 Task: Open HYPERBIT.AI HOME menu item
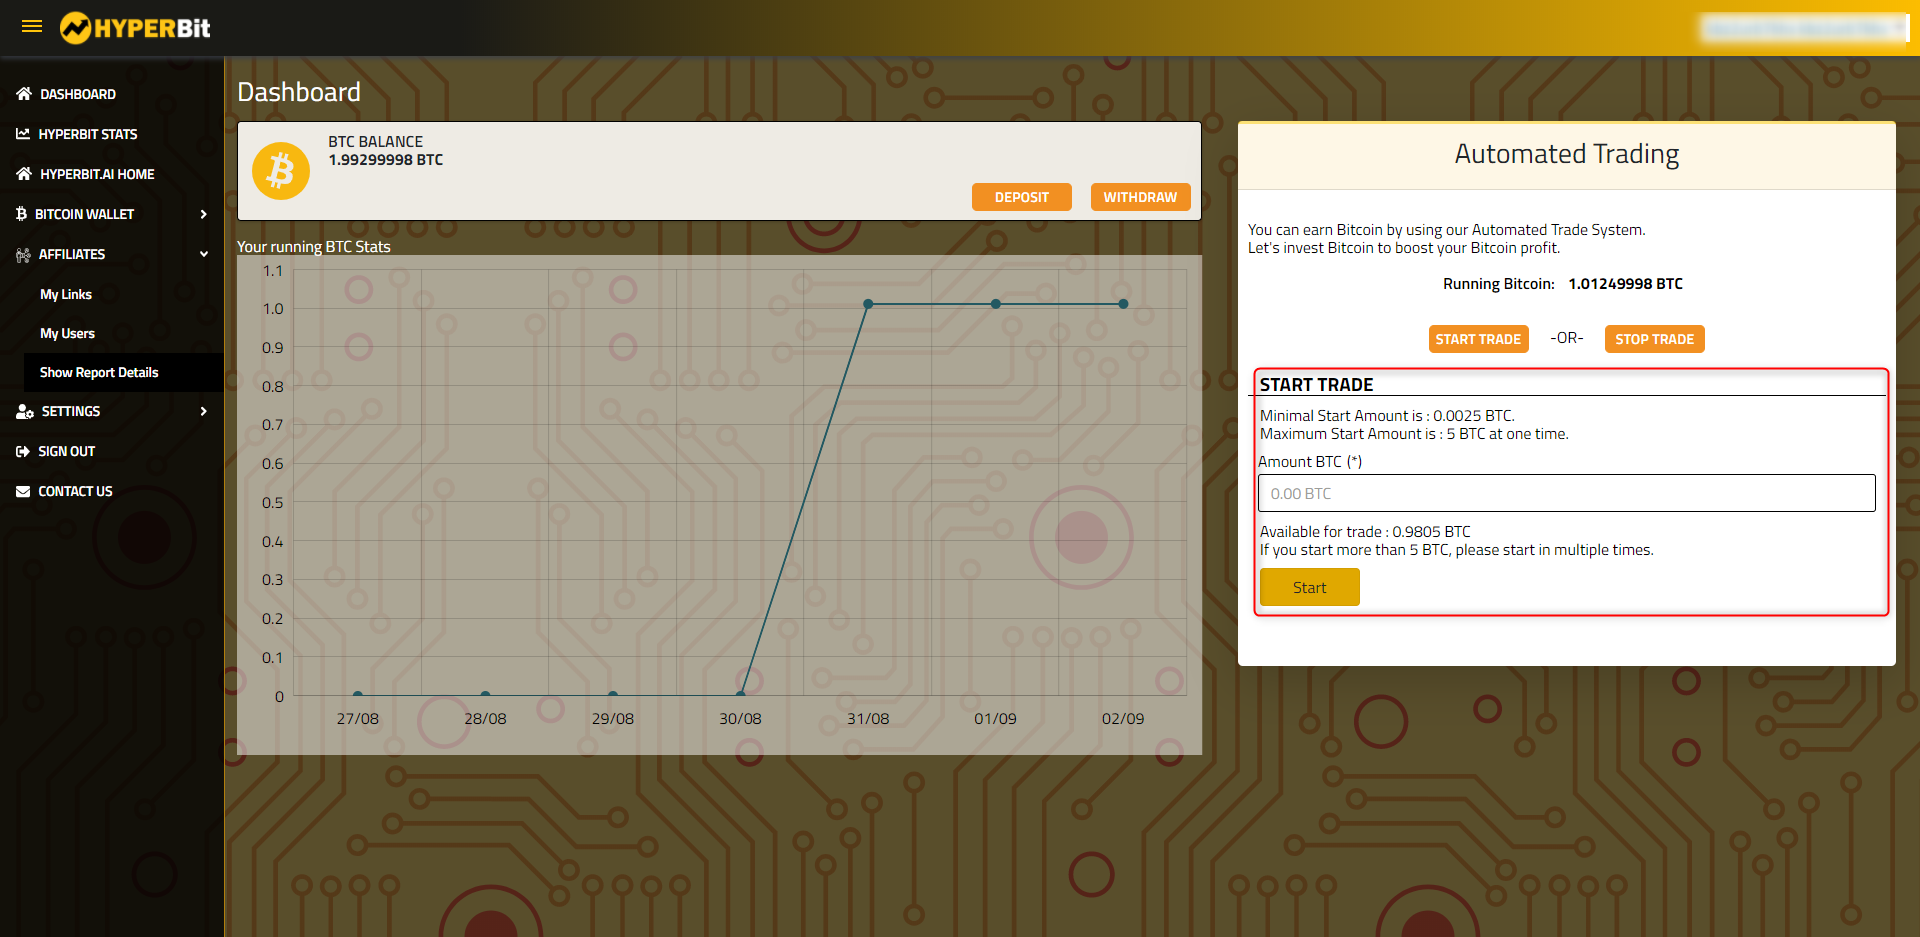point(97,174)
